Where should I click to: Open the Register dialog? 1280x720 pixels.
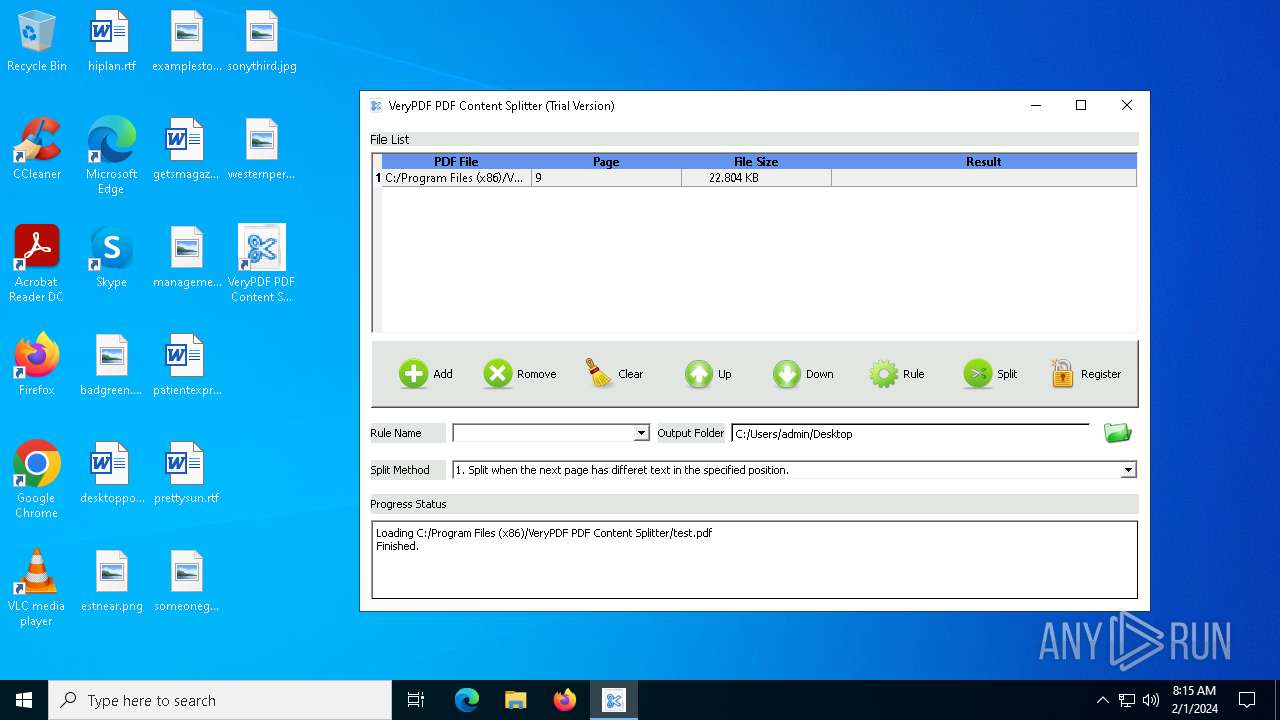(x=1086, y=374)
